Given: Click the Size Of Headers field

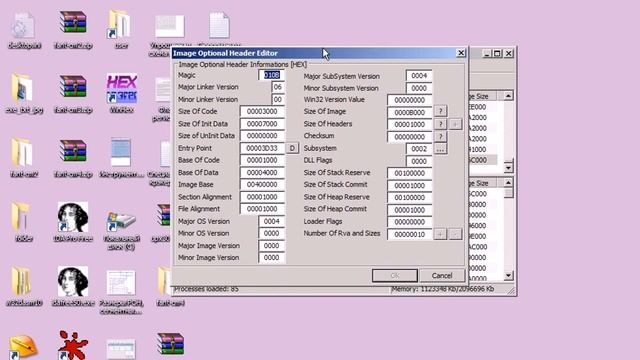Looking at the screenshot, I should (409, 124).
